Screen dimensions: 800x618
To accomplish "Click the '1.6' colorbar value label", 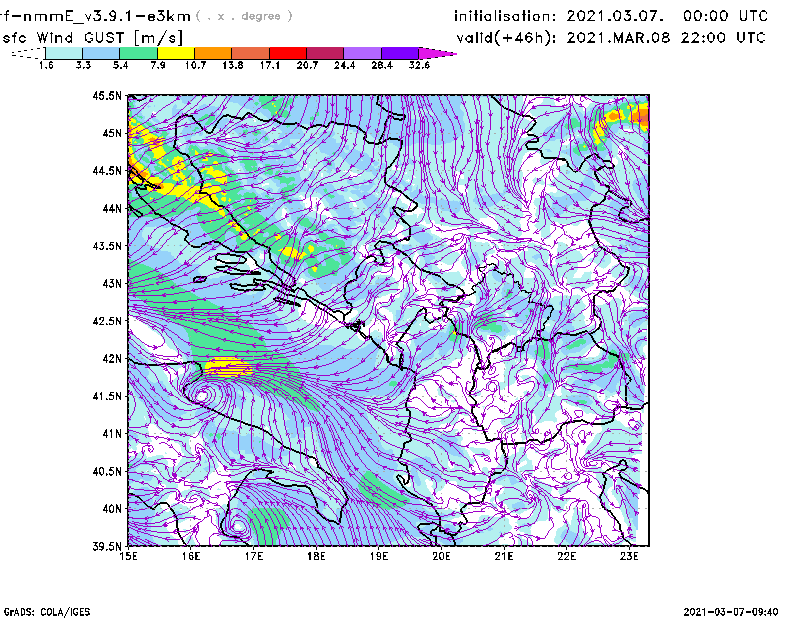I will coord(46,65).
